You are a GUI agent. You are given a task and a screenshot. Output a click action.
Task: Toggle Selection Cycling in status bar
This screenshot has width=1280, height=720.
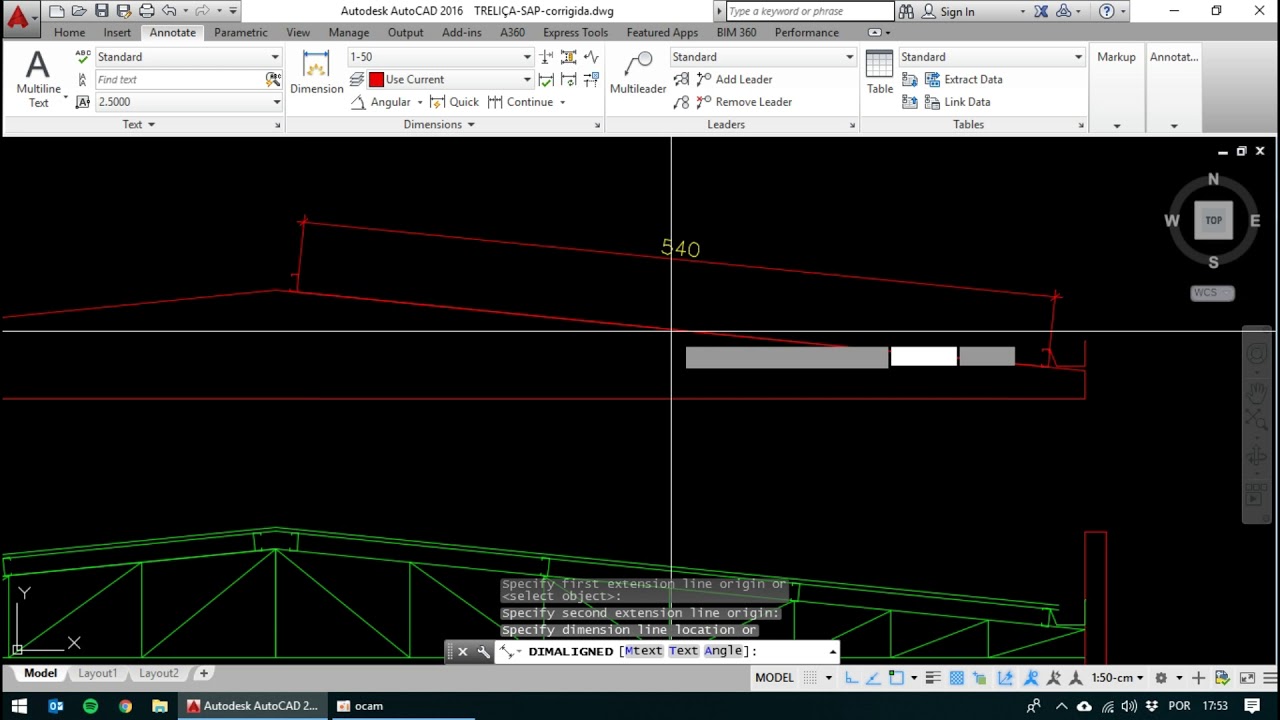coord(980,678)
